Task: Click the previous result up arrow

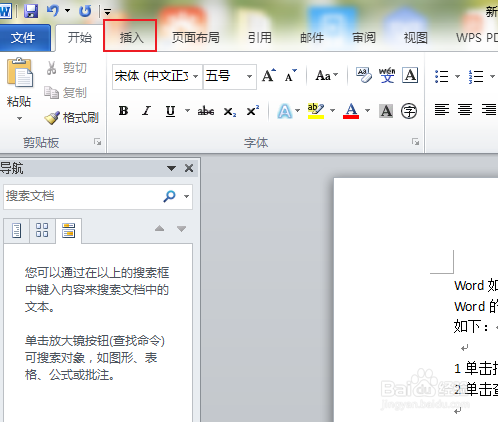Action: [x=160, y=229]
